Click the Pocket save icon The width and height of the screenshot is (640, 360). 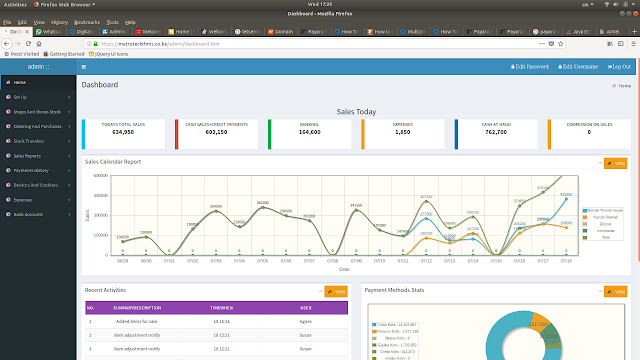click(x=551, y=44)
